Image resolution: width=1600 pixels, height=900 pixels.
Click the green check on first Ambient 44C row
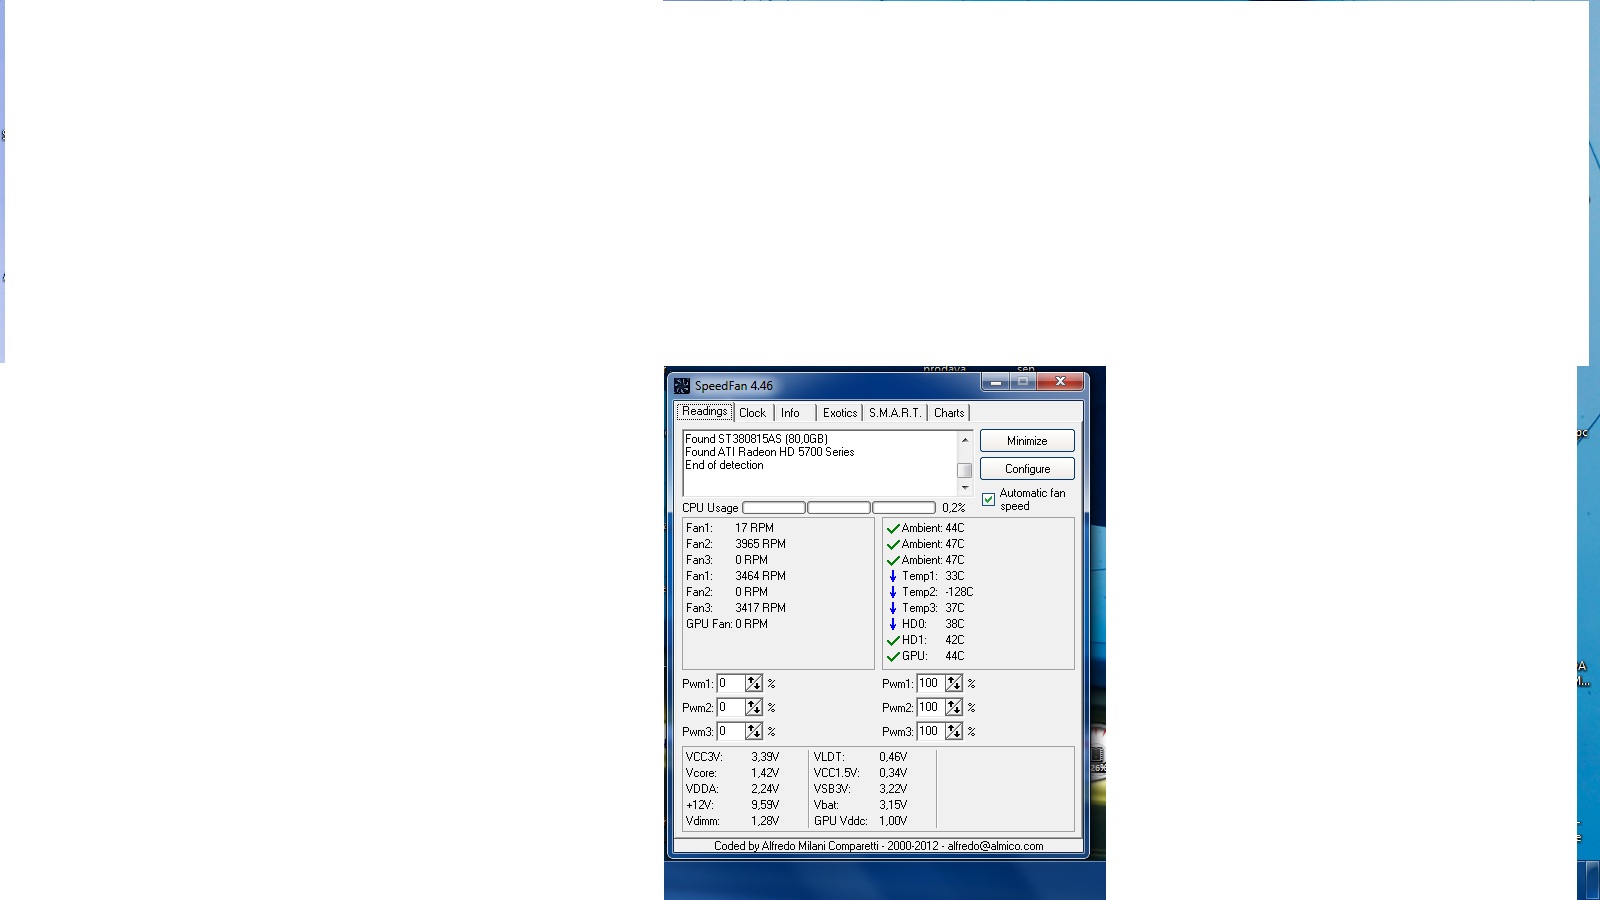(x=893, y=529)
